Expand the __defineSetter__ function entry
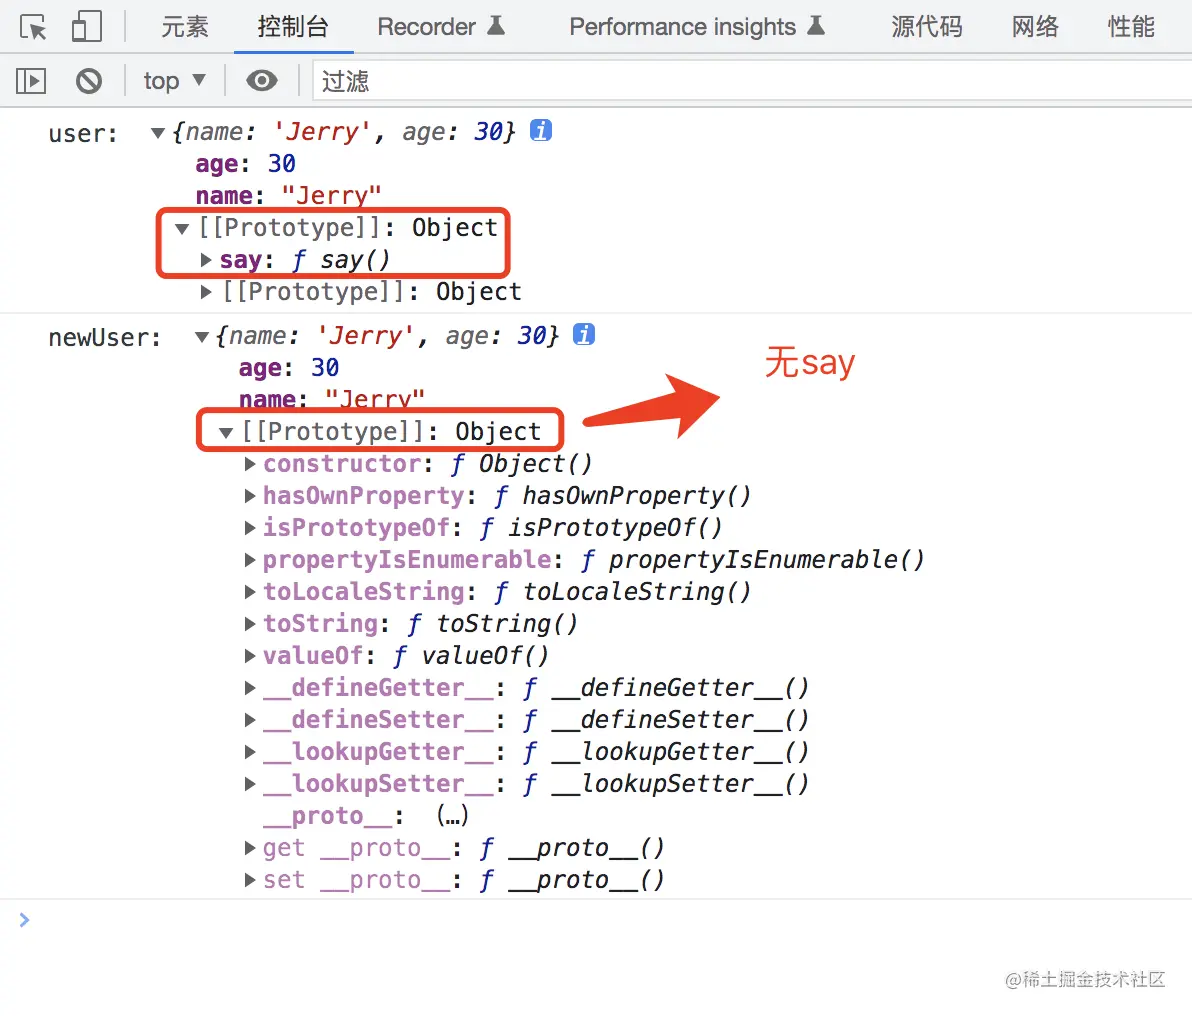Viewport: 1192px width, 1016px height. point(250,719)
